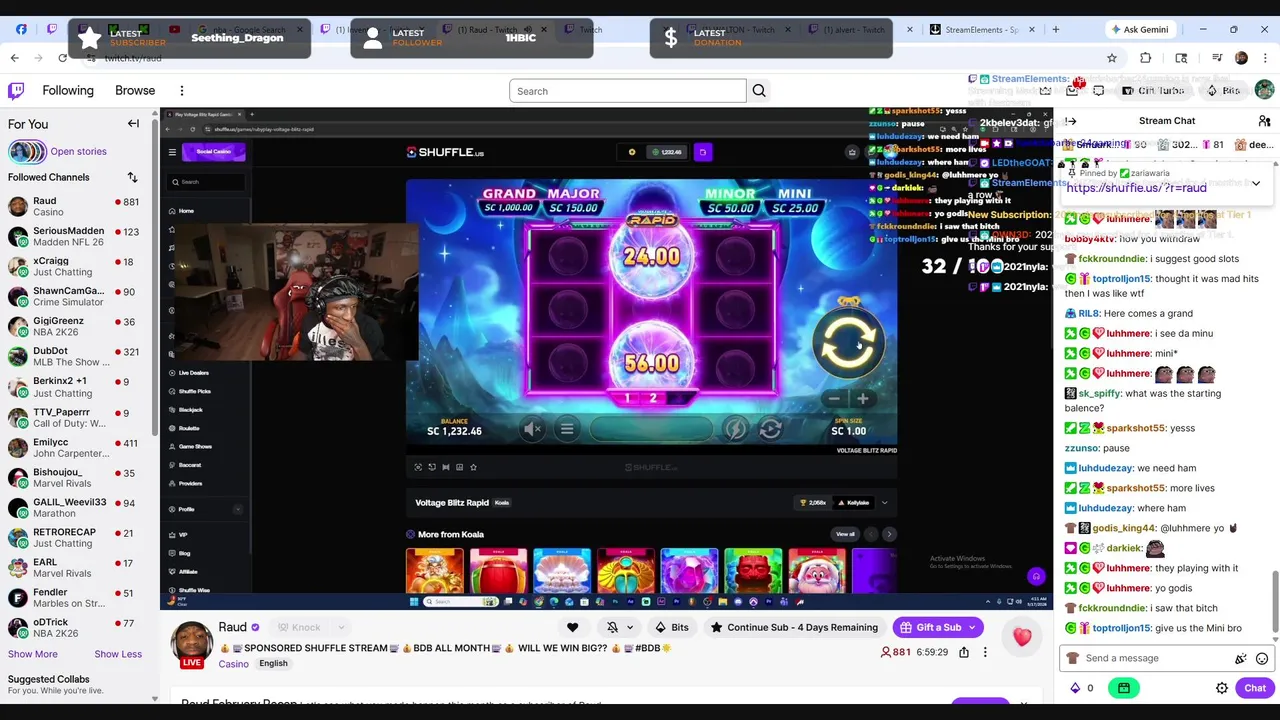This screenshot has height=720, width=1280.
Task: Click the large spin button in the slot game
Action: click(x=847, y=343)
